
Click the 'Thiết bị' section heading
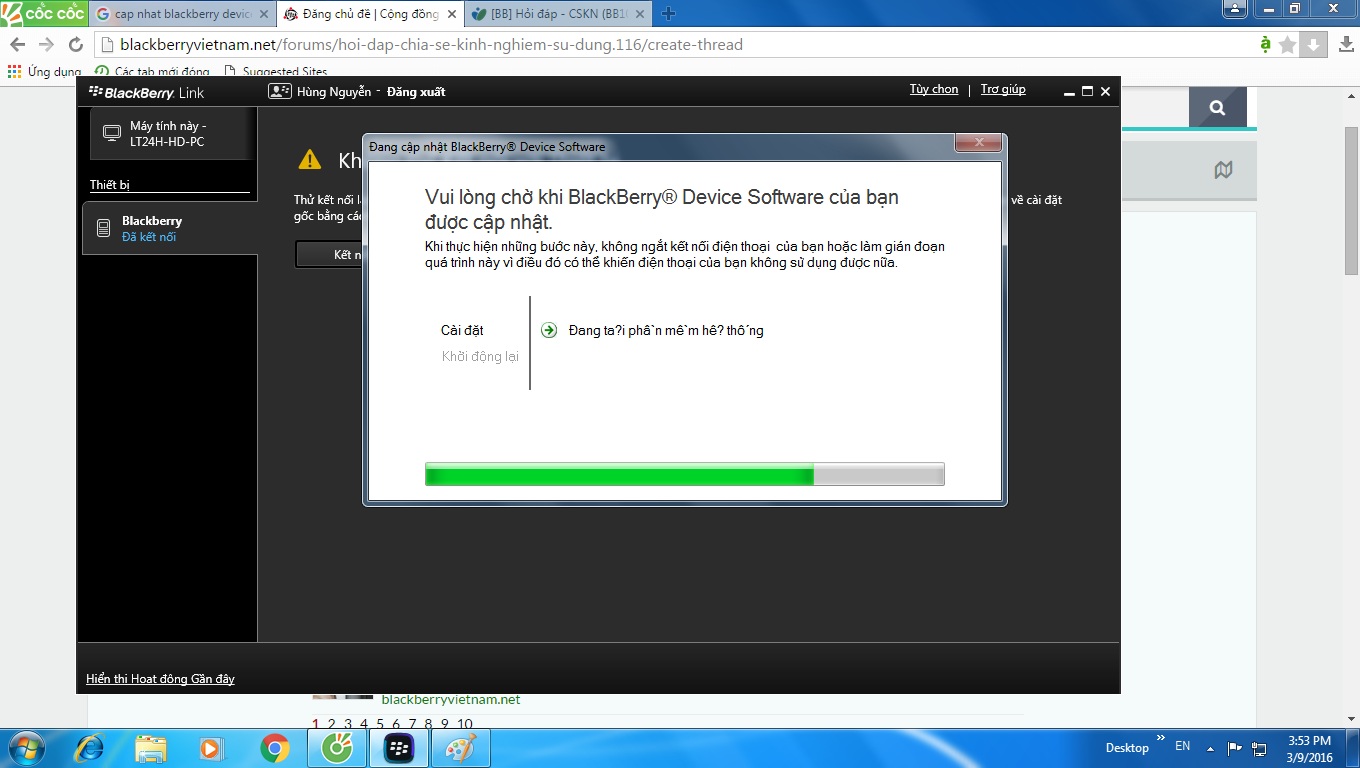tap(110, 185)
